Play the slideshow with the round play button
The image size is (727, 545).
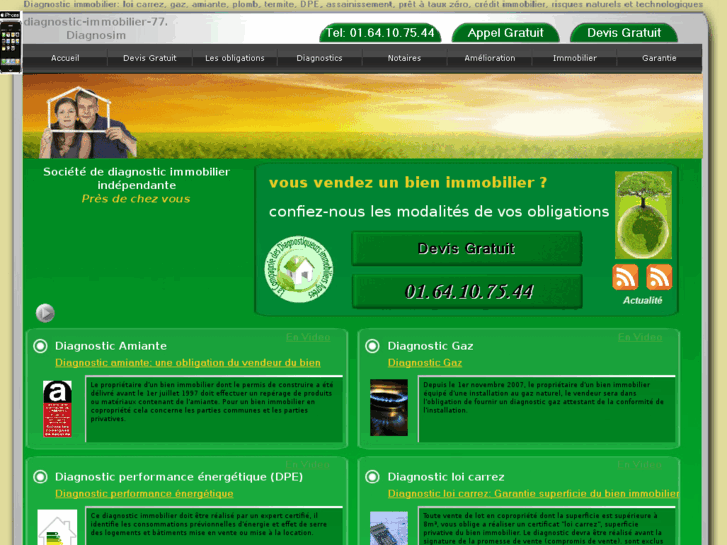pos(45,313)
